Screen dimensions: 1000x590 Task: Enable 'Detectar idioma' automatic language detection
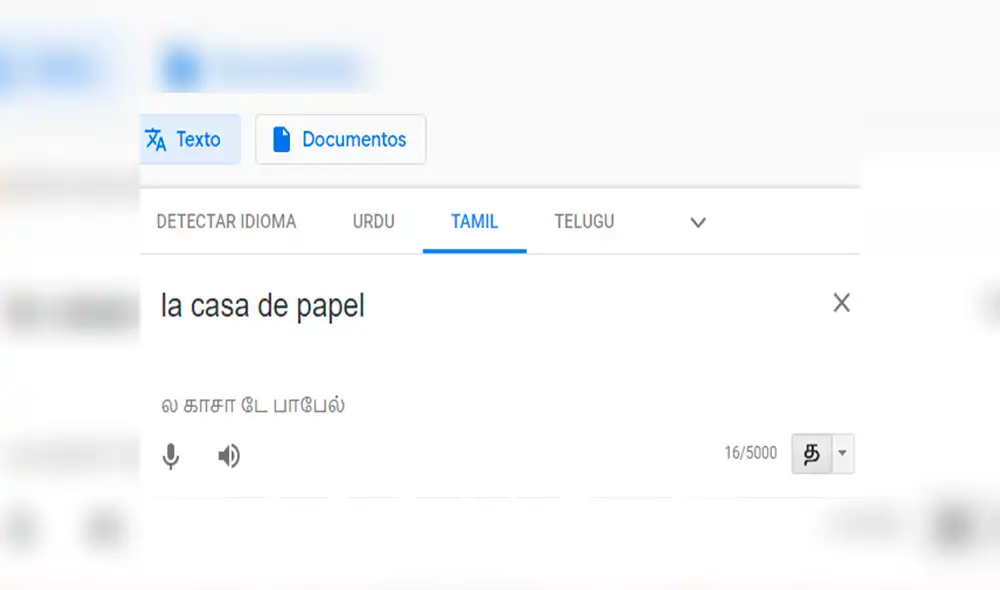[x=225, y=222]
